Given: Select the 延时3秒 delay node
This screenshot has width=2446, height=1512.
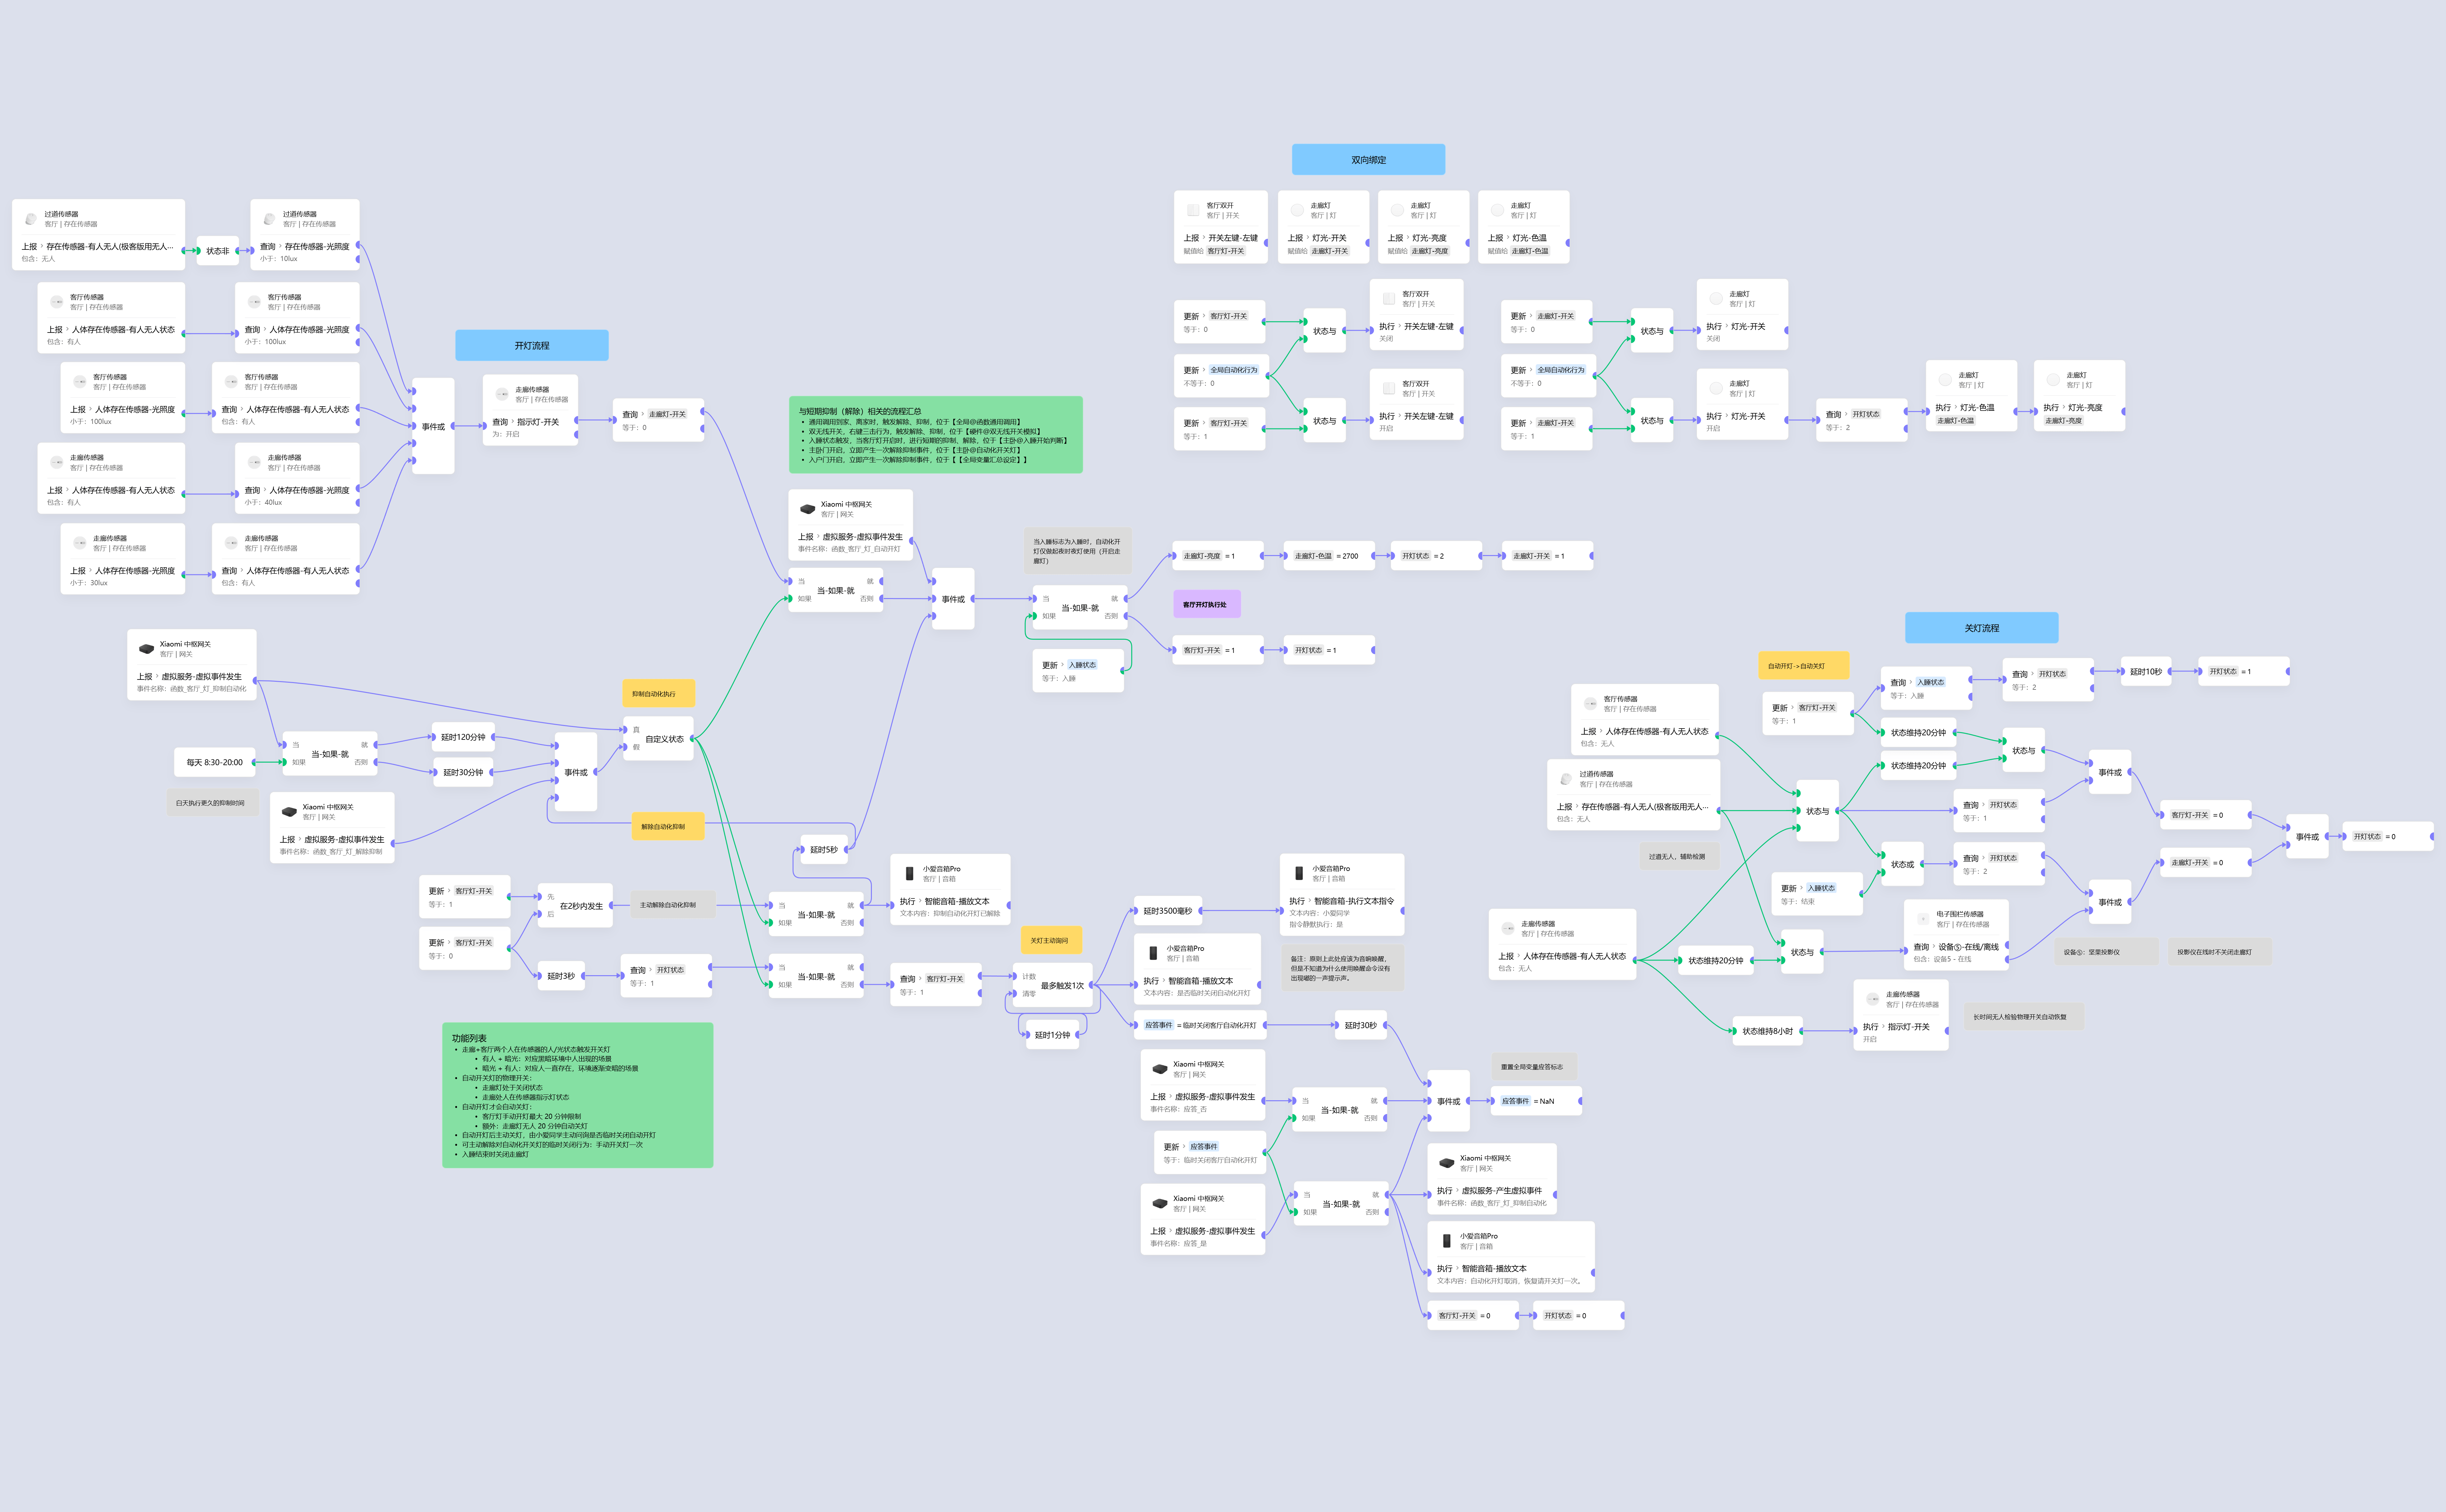Looking at the screenshot, I should [x=561, y=976].
